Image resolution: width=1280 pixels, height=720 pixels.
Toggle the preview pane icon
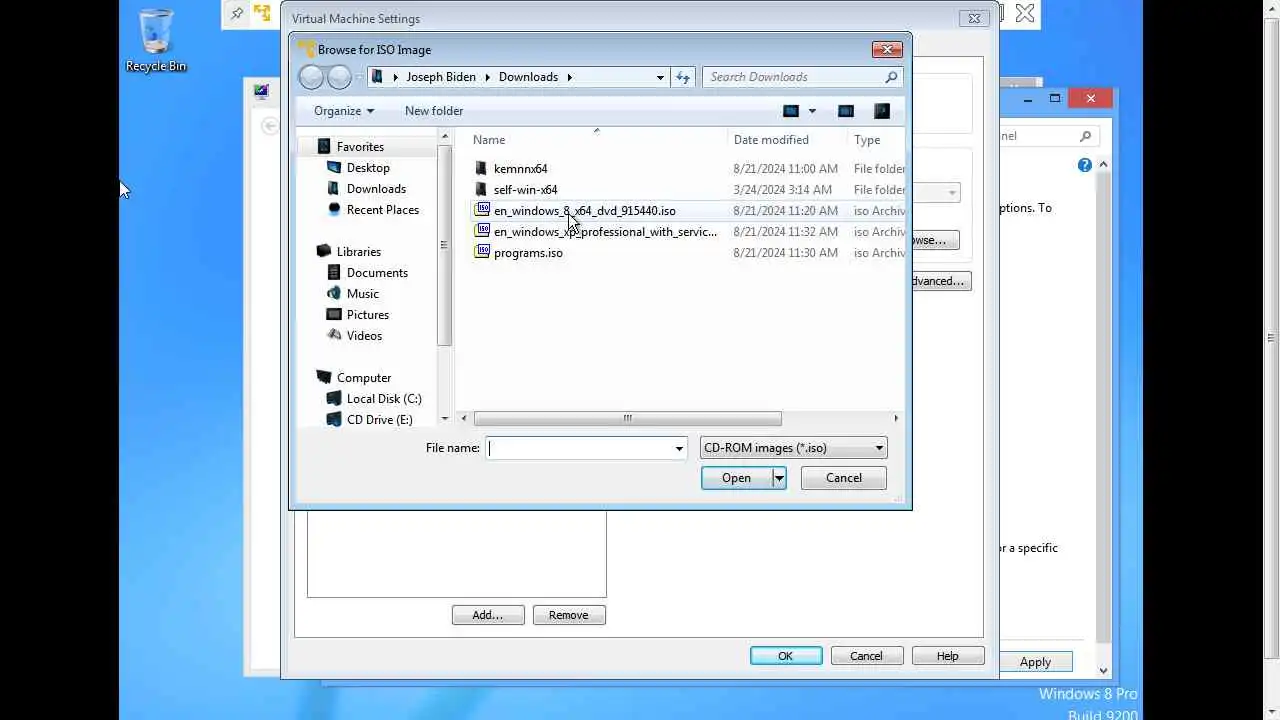[x=846, y=111]
